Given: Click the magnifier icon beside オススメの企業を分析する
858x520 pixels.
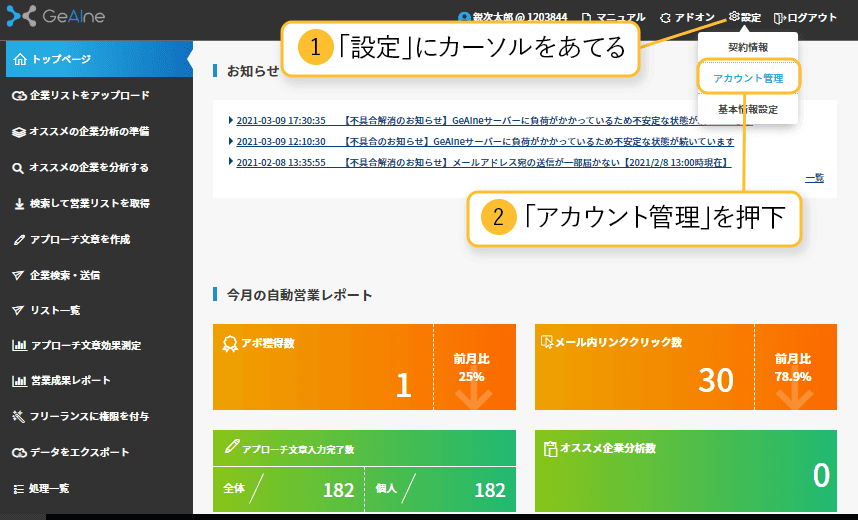Looking at the screenshot, I should [18, 168].
